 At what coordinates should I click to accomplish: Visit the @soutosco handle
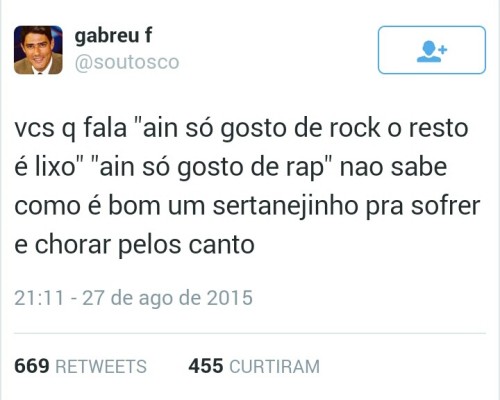point(127,62)
